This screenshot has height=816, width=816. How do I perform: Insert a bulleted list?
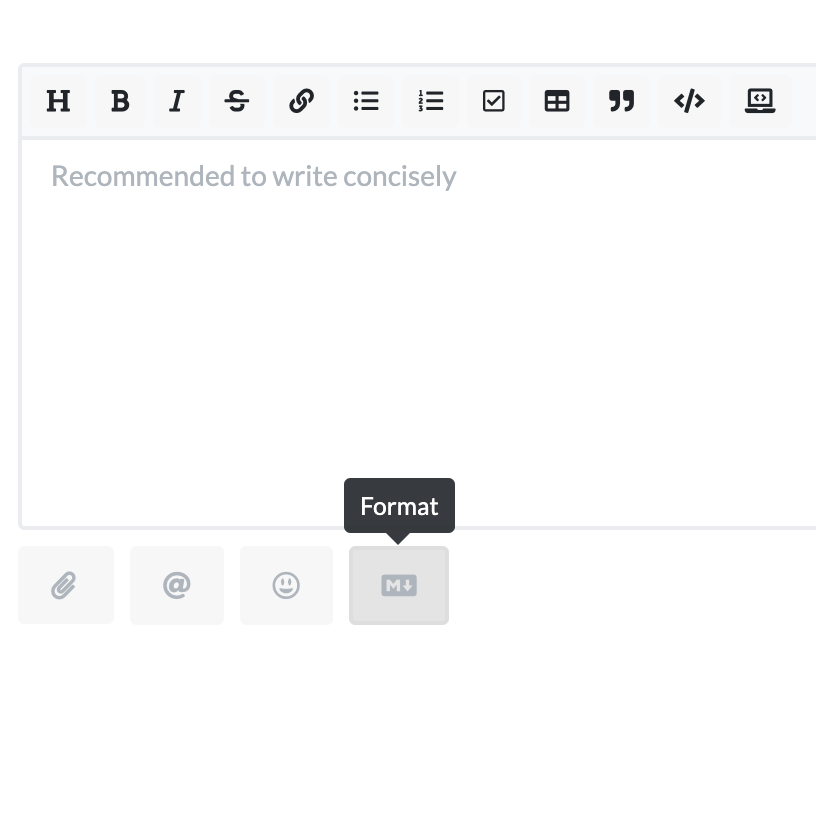click(x=366, y=101)
